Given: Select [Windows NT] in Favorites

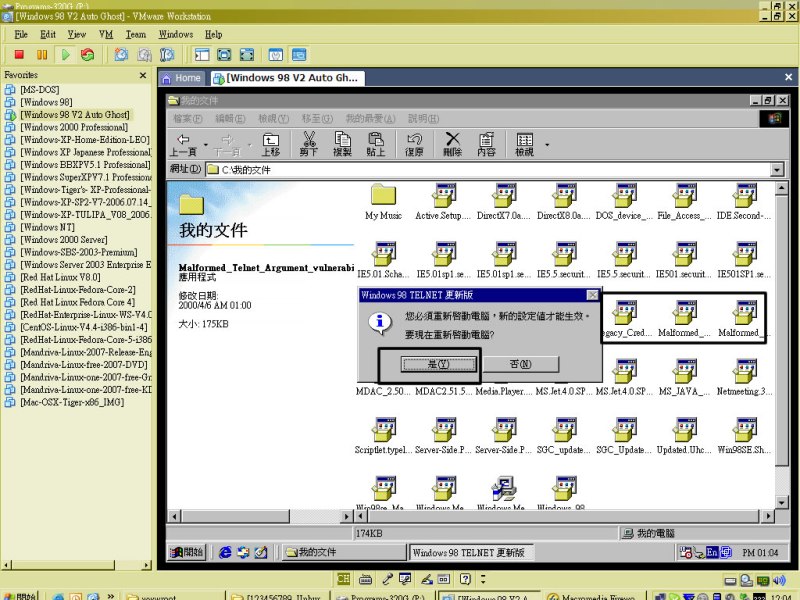Looking at the screenshot, I should coord(47,227).
